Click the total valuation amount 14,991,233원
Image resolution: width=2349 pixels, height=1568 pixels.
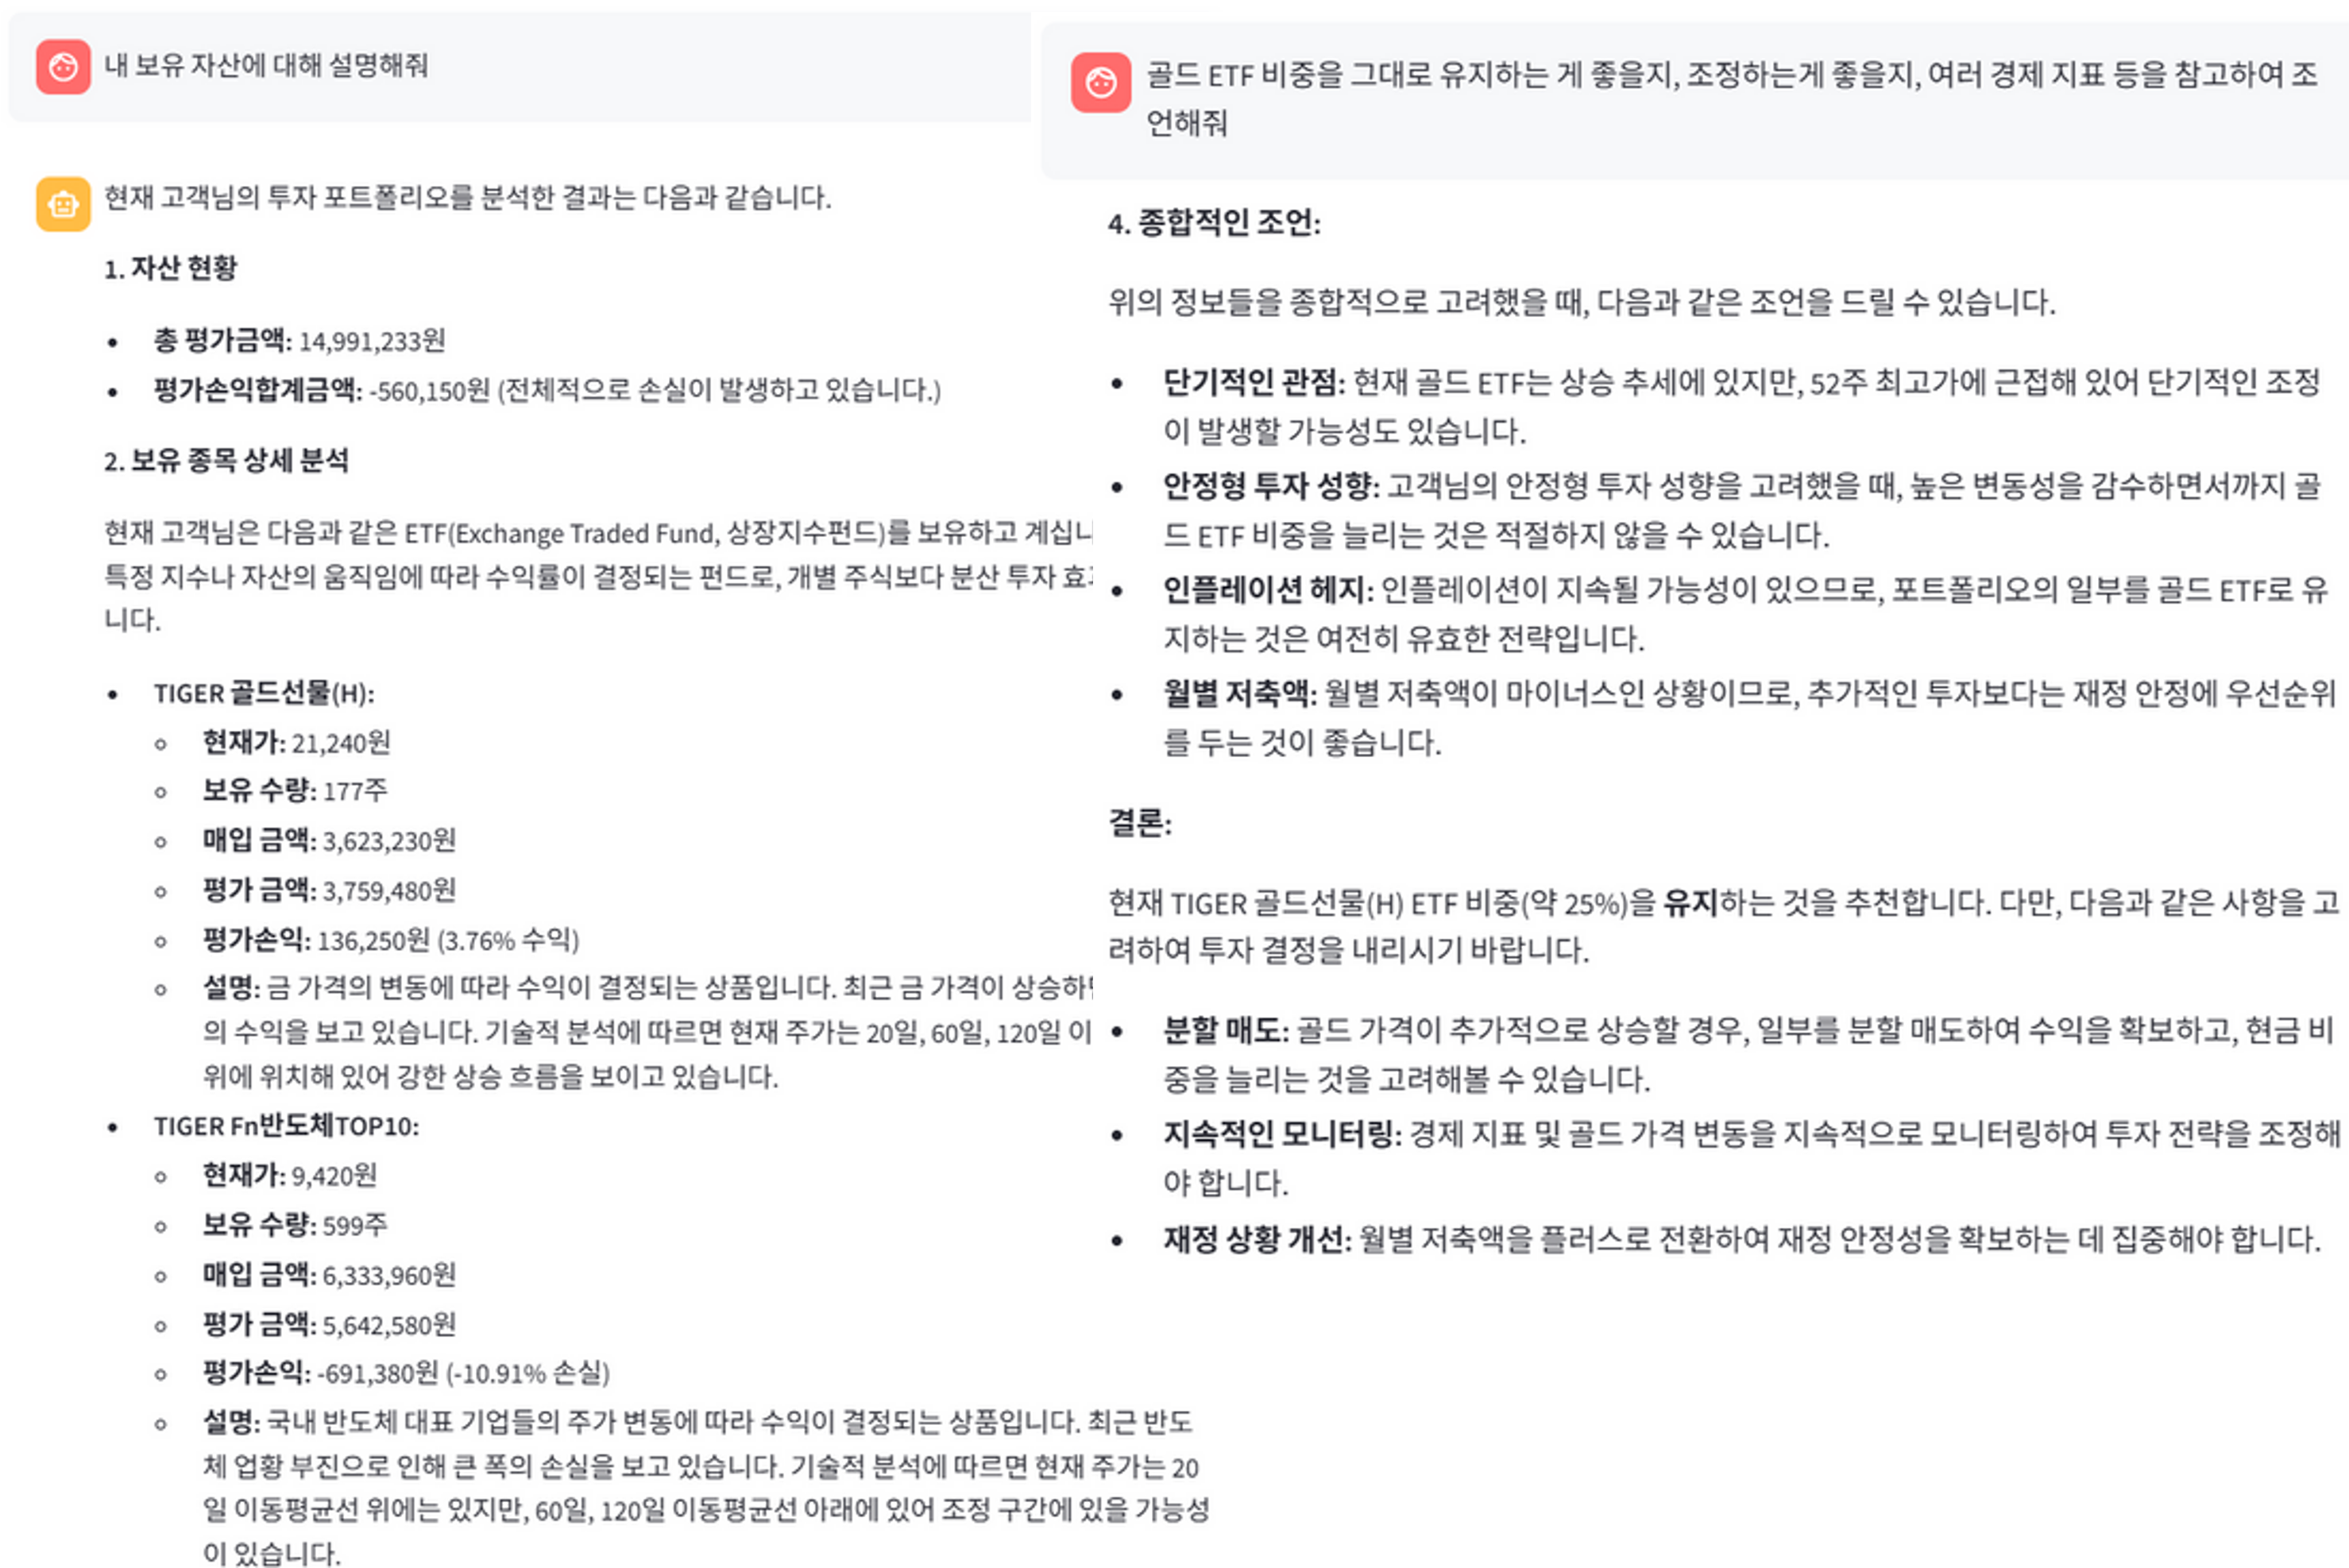click(372, 341)
